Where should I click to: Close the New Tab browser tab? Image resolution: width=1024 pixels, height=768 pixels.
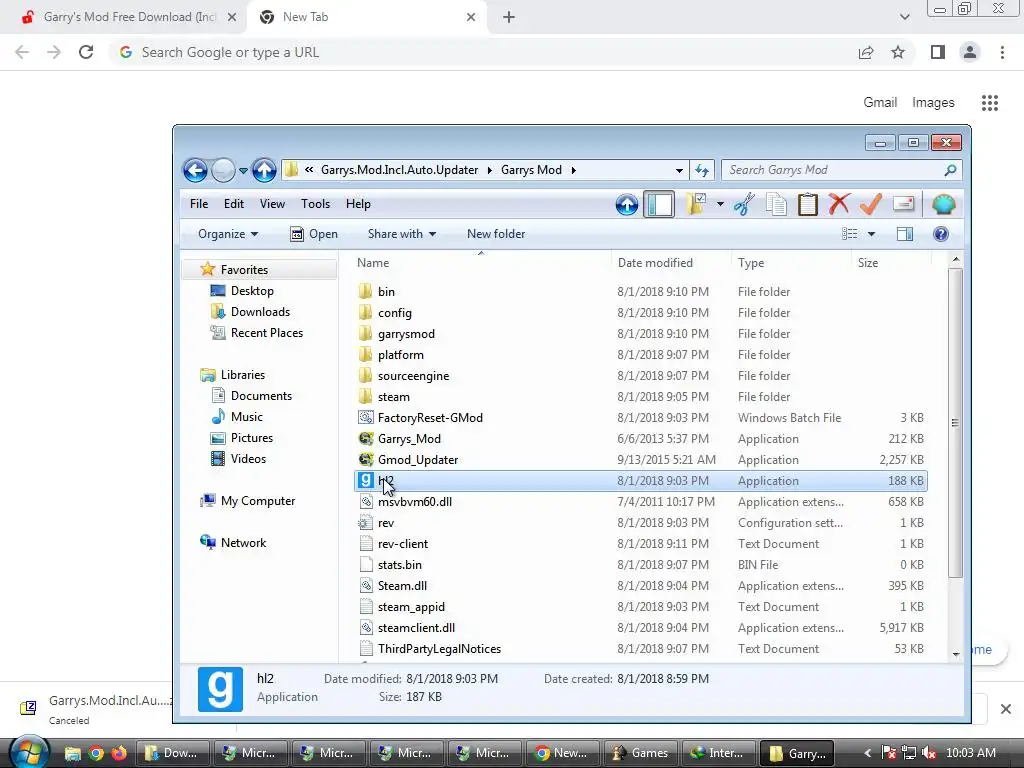[471, 17]
